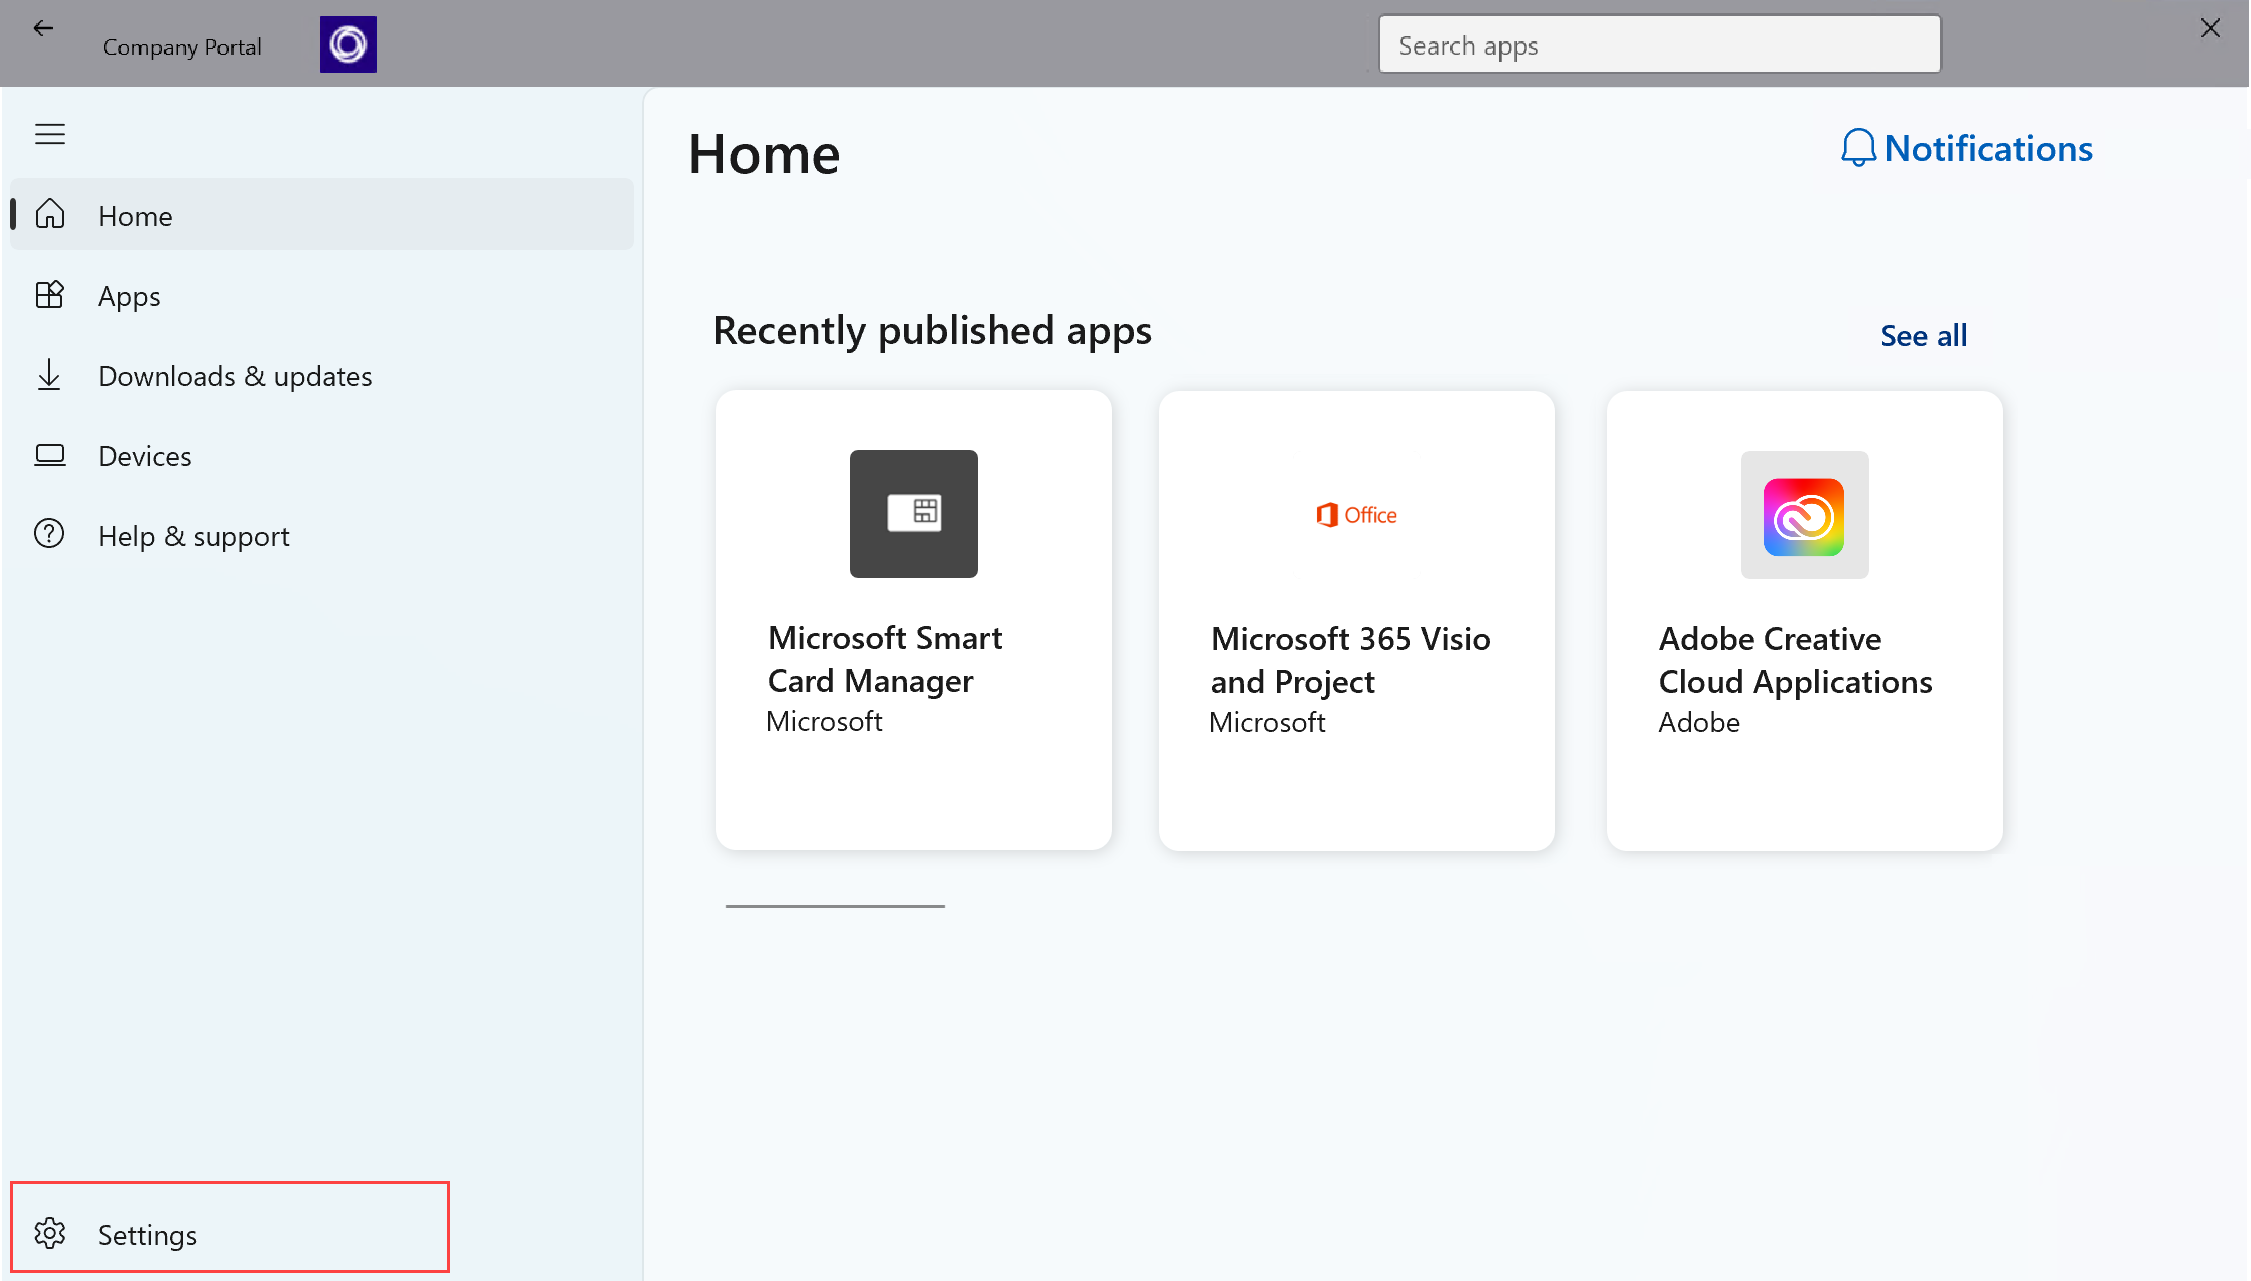Open the Notifications panel

point(1967,147)
